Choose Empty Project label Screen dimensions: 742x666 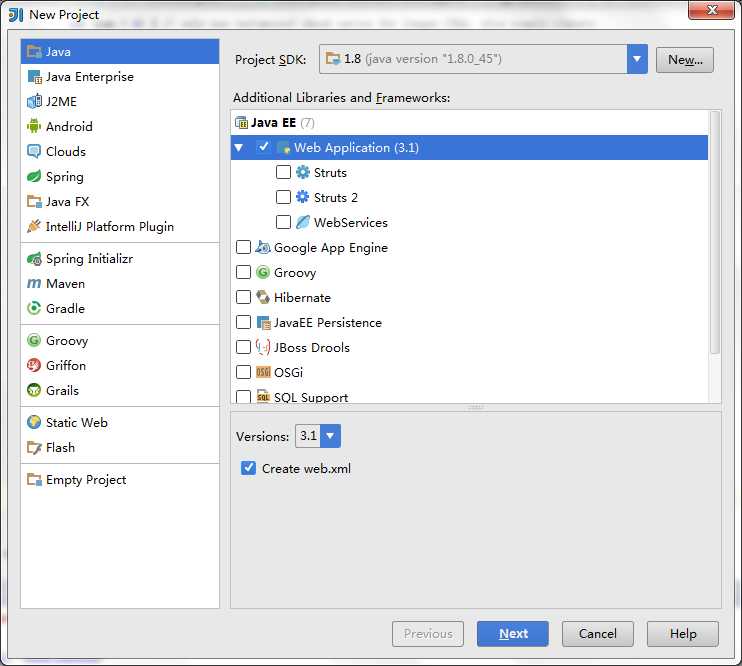coord(86,480)
